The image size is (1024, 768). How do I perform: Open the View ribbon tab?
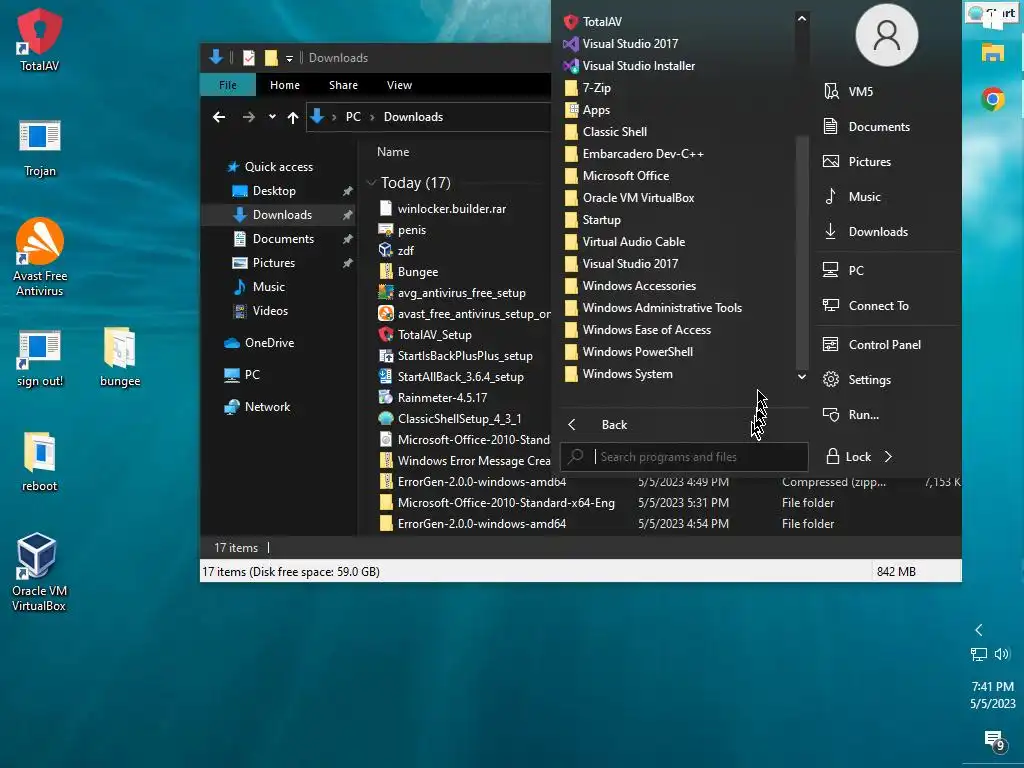tap(399, 85)
